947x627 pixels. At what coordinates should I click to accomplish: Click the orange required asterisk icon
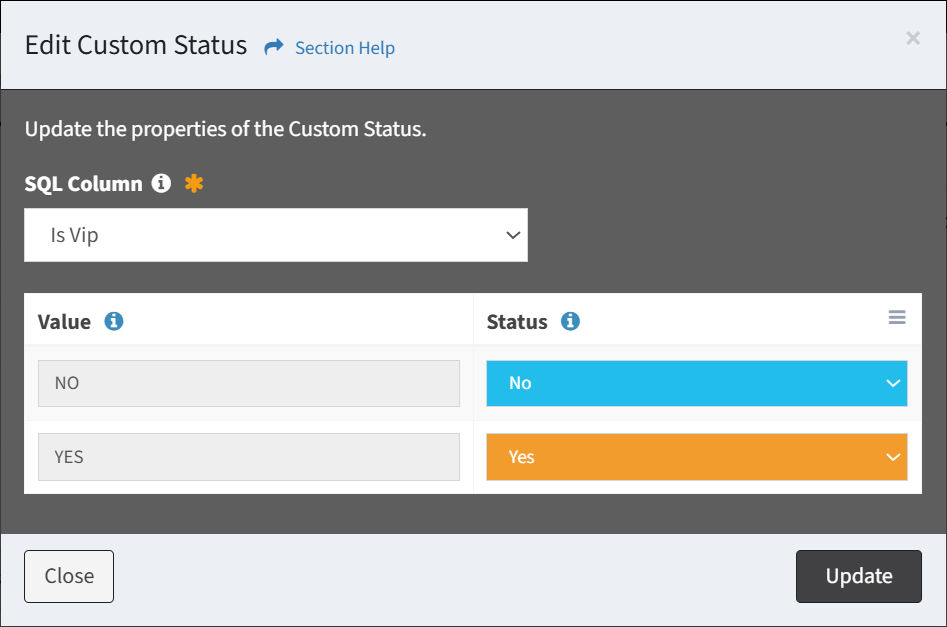[x=194, y=183]
